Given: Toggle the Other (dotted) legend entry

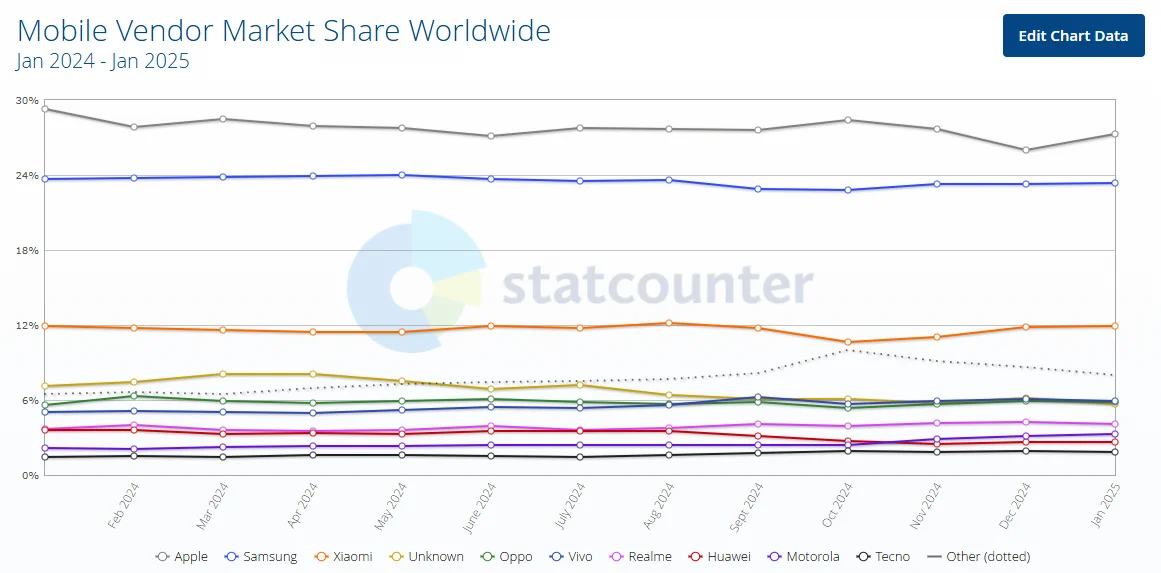Looking at the screenshot, I should (979, 557).
